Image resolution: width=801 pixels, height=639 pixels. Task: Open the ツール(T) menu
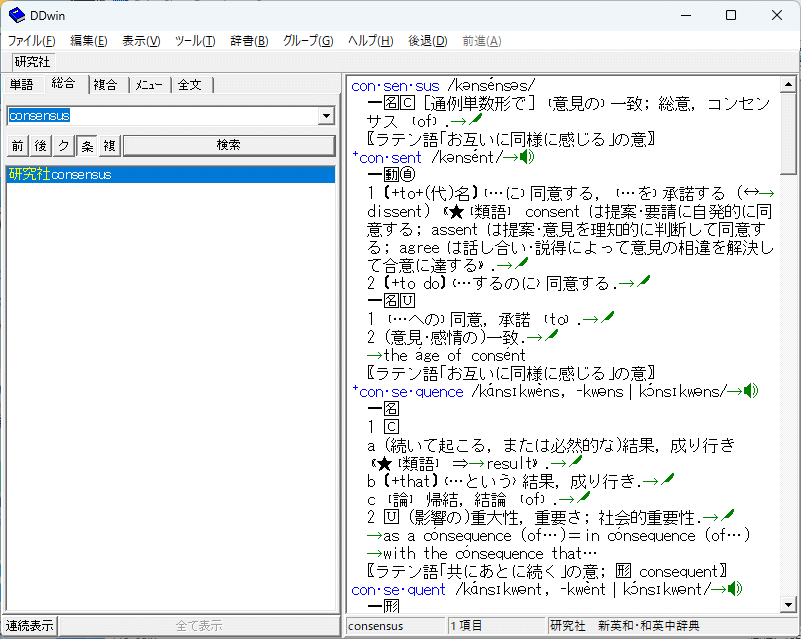point(194,41)
